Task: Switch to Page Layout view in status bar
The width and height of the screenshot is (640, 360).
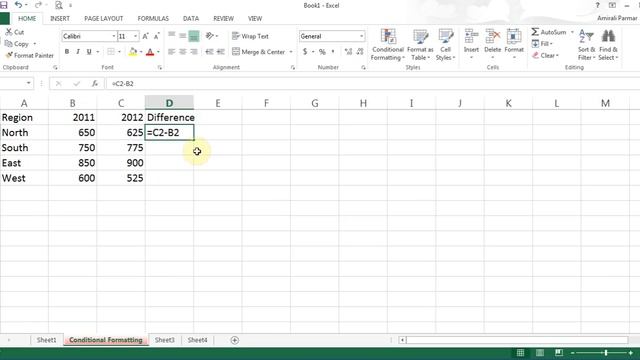Action: [x=540, y=353]
